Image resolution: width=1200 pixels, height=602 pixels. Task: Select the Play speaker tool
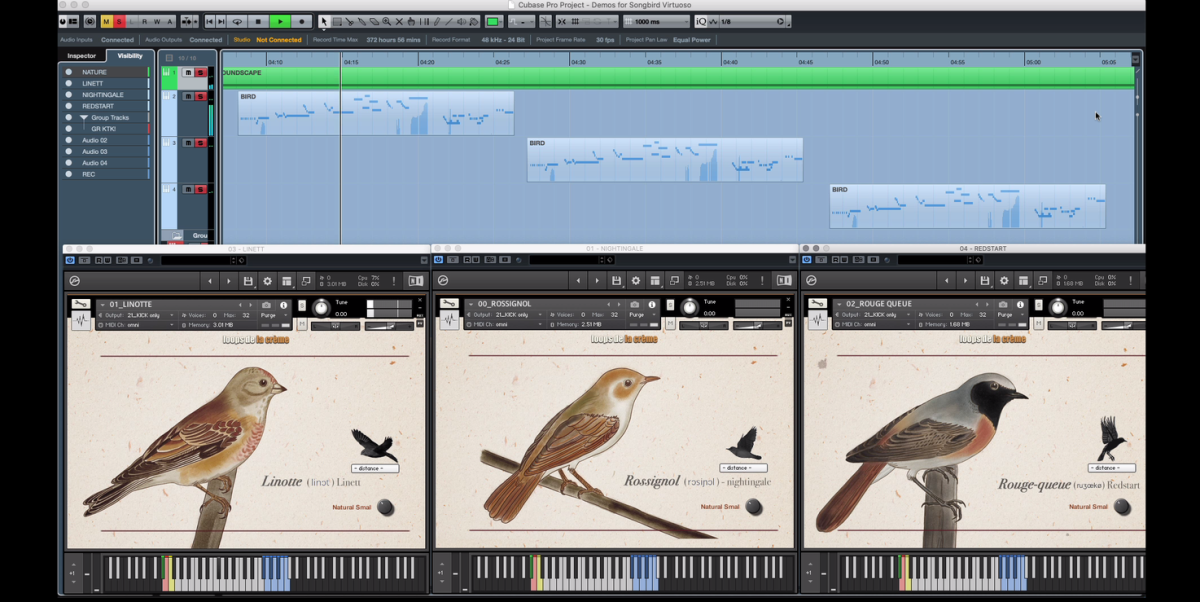463,21
